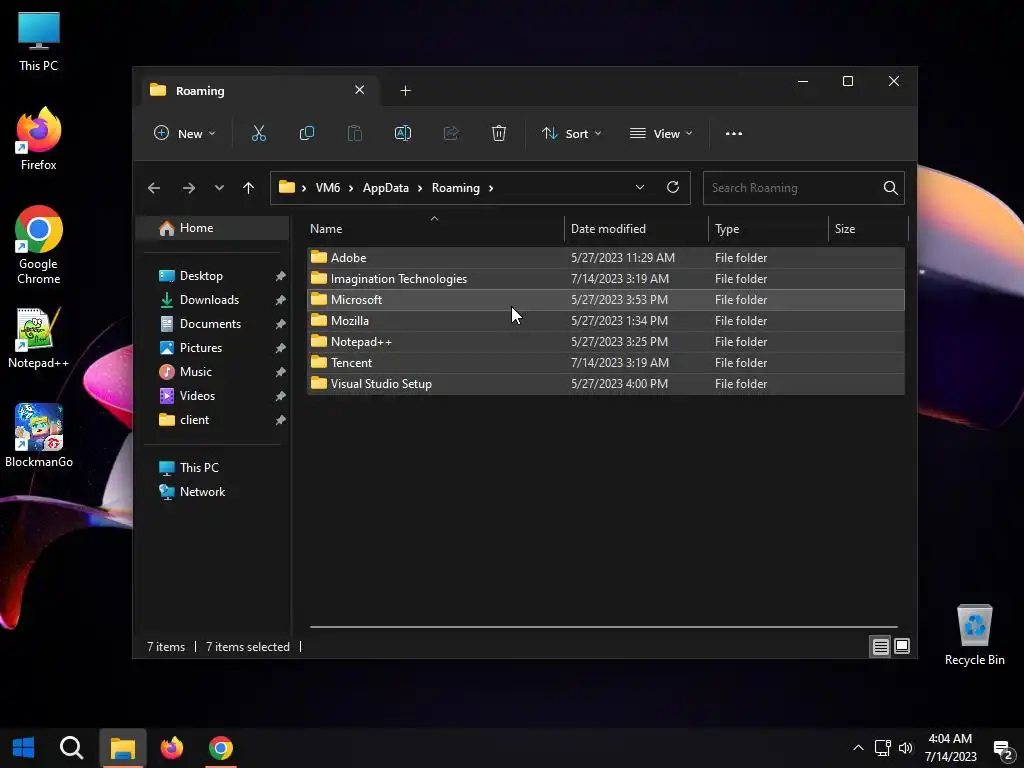
Task: Open the New dropdown menu
Action: [x=184, y=133]
